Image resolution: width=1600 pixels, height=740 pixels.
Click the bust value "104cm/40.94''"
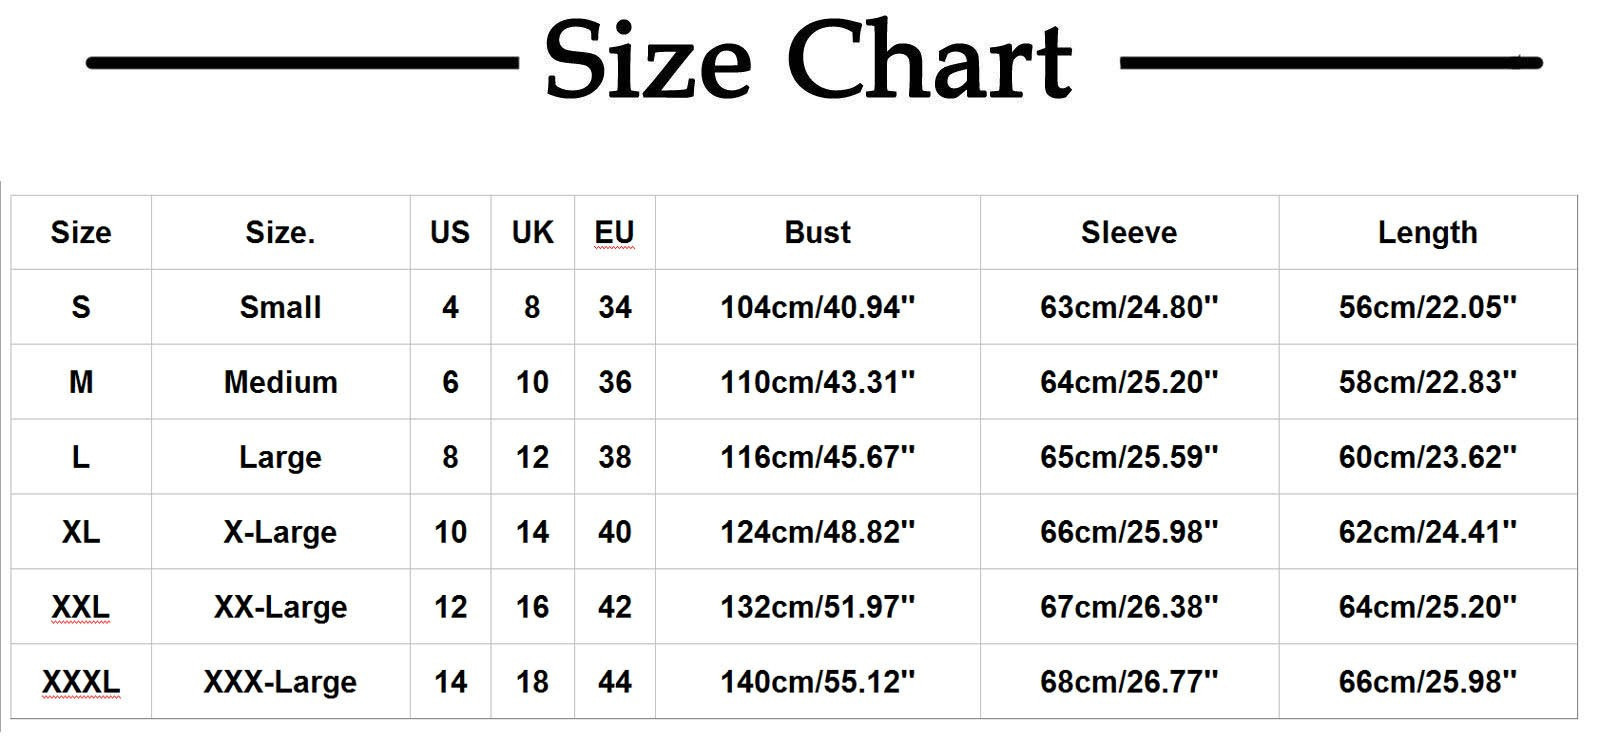click(x=817, y=307)
